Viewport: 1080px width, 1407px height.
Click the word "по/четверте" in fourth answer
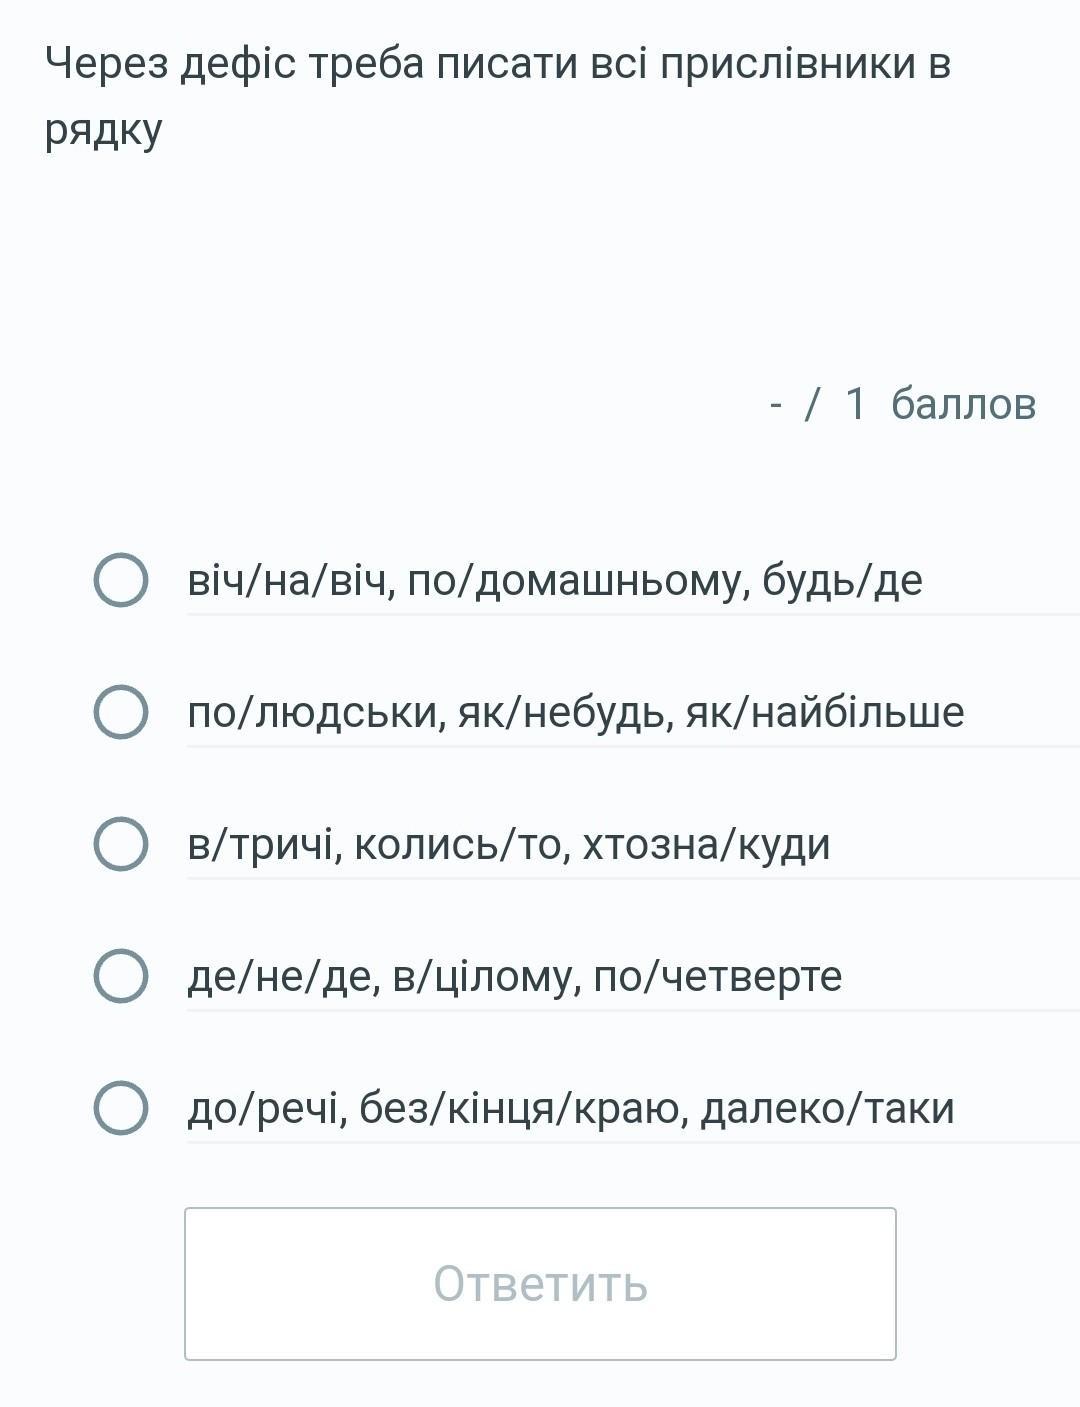pyautogui.click(x=718, y=977)
